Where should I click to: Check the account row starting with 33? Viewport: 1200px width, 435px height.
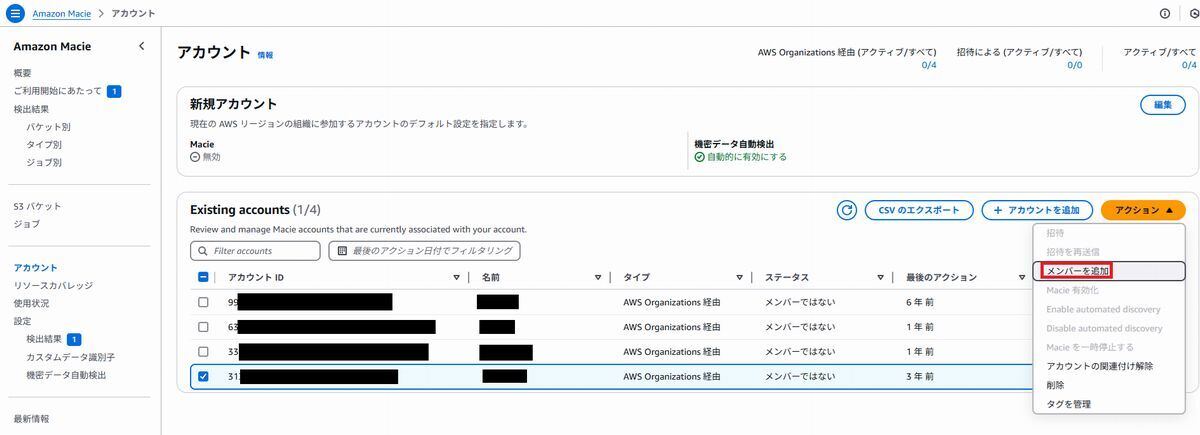click(x=204, y=352)
